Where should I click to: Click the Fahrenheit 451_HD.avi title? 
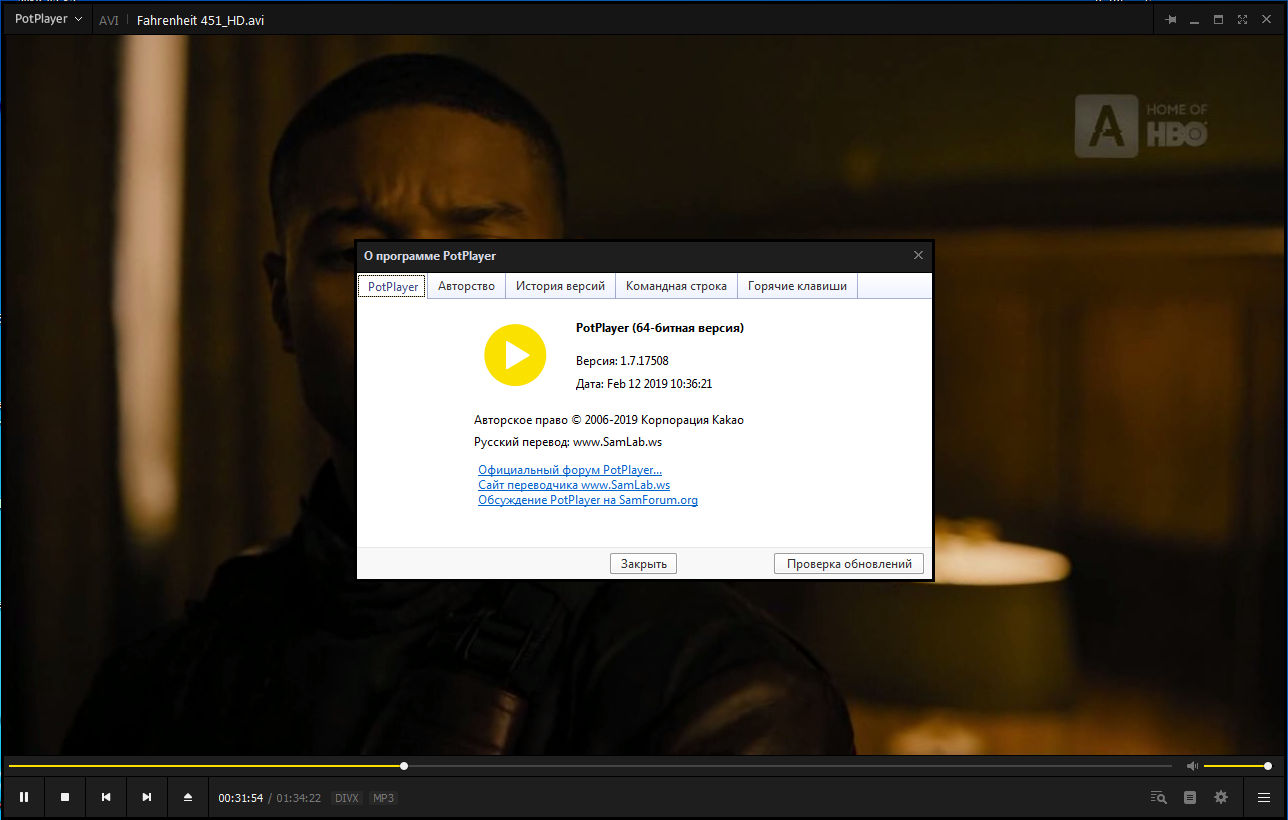201,20
